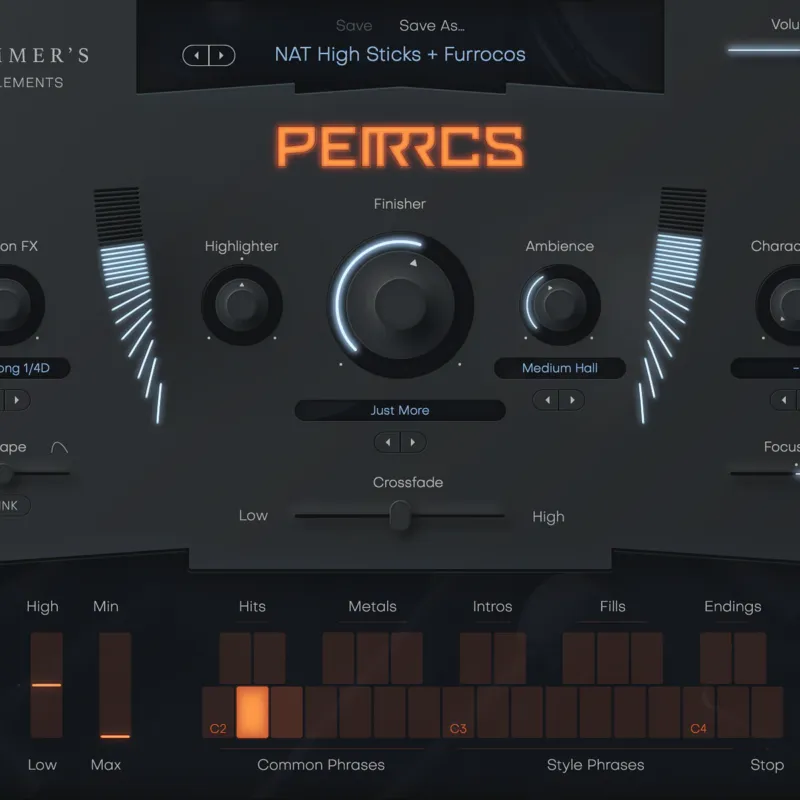Viewport: 800px width, 800px height.
Task: Trigger the C3 Style Phrases key
Action: pos(458,712)
